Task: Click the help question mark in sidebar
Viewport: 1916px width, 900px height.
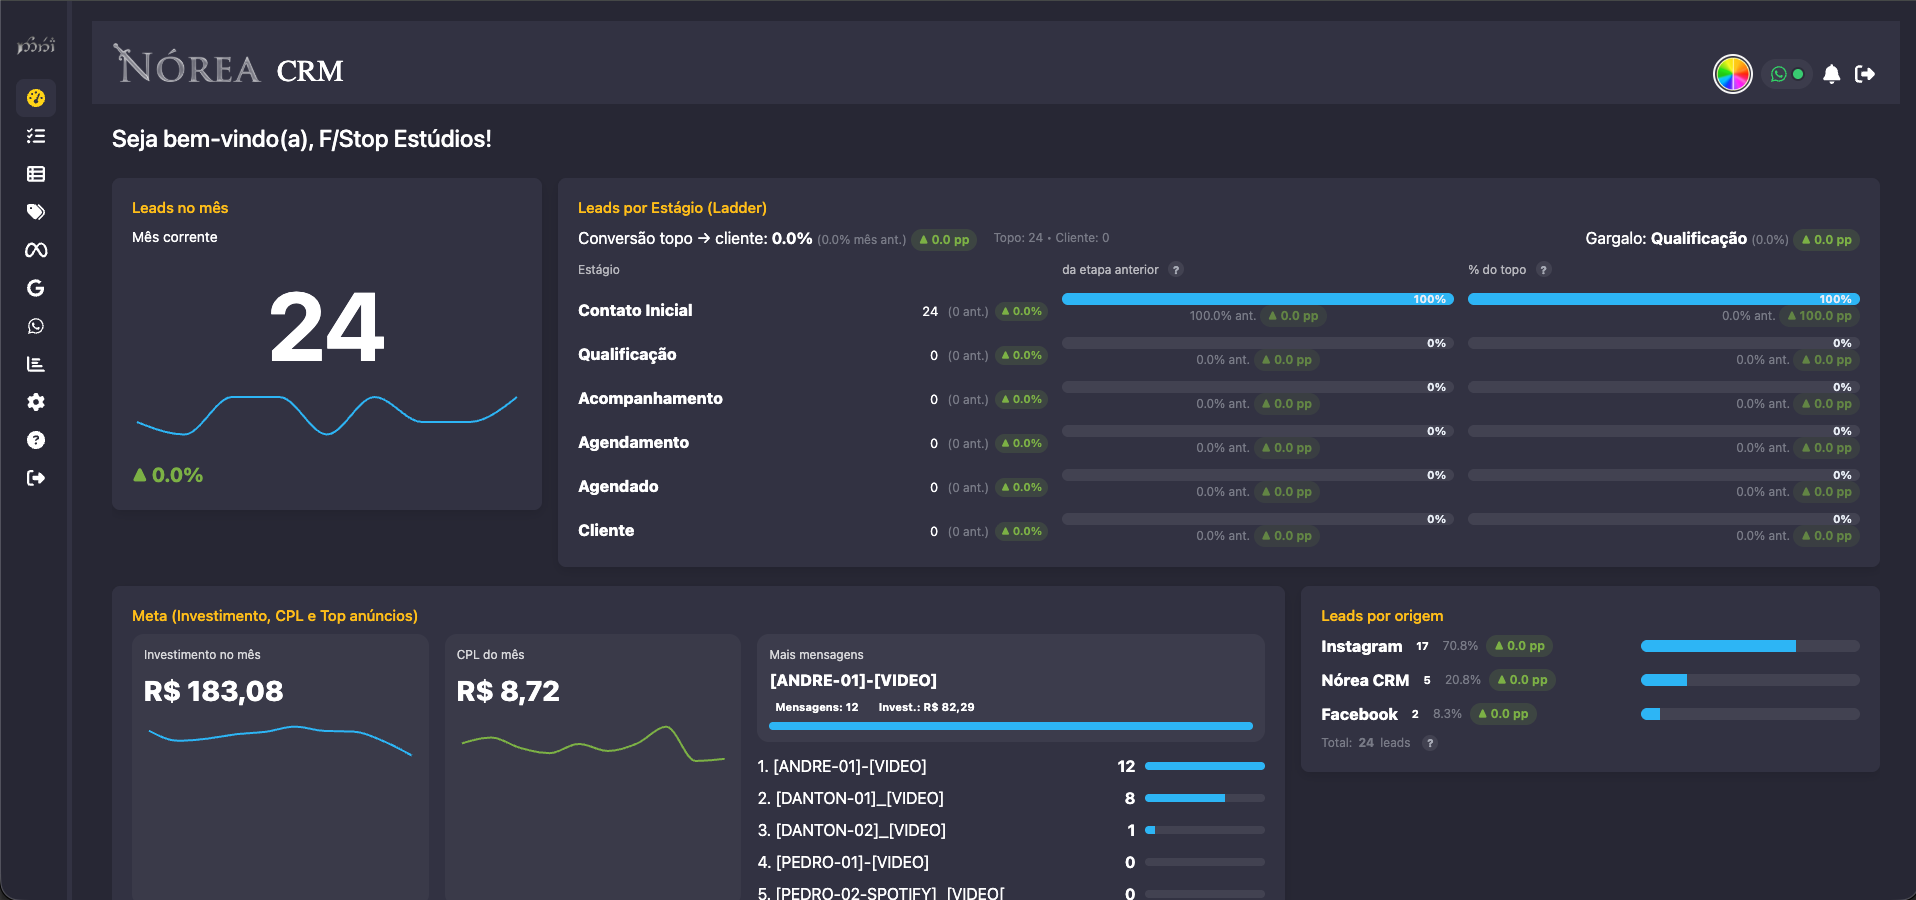Action: click(x=36, y=440)
